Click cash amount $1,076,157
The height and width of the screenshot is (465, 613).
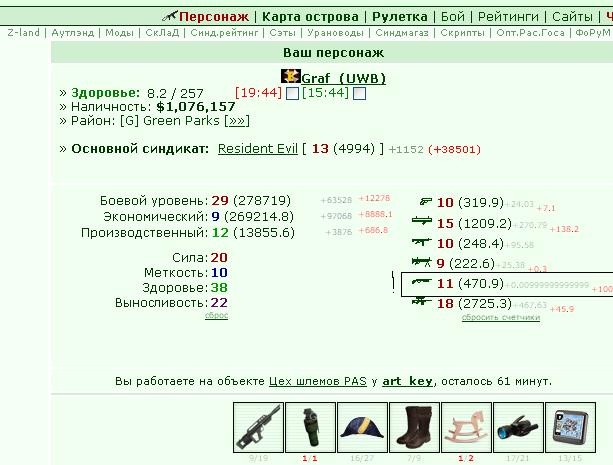(x=196, y=106)
